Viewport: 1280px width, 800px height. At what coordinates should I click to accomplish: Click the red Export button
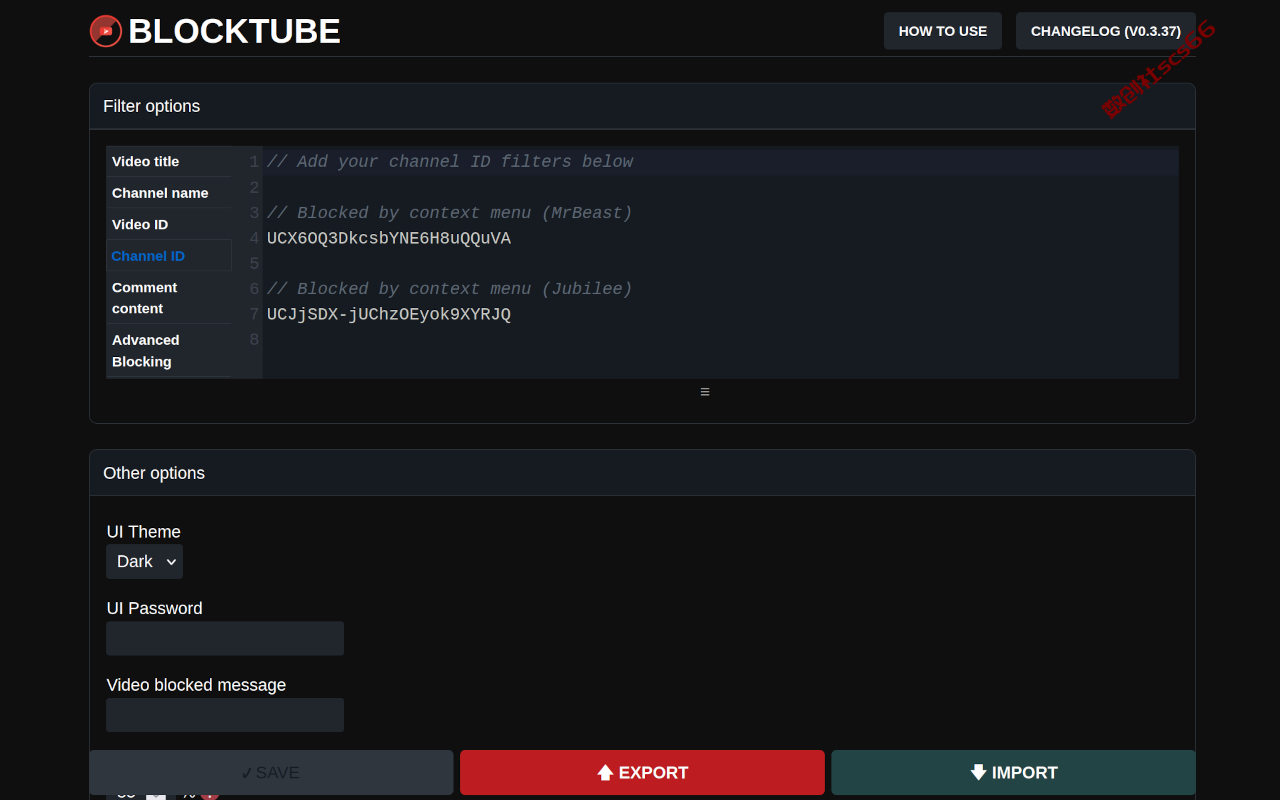(x=642, y=772)
